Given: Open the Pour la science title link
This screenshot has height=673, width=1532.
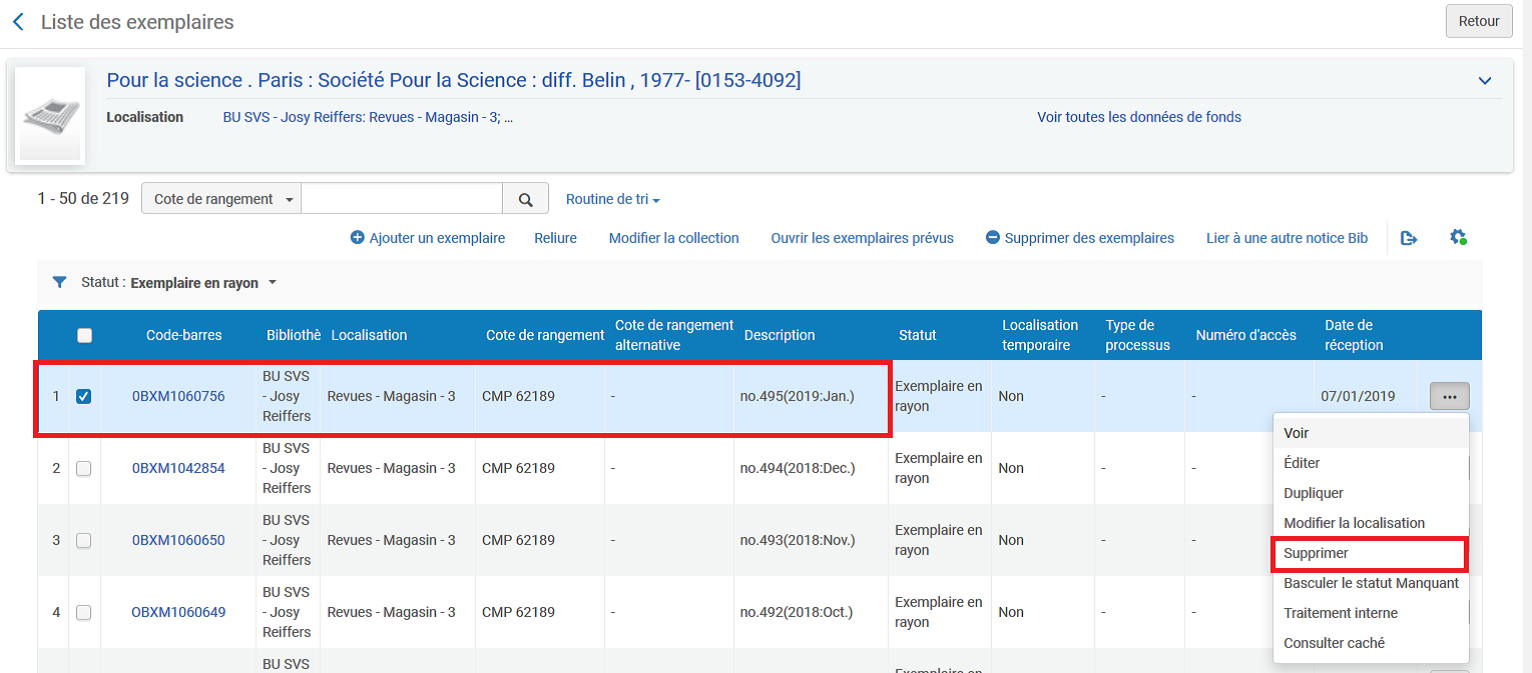Looking at the screenshot, I should click(454, 80).
